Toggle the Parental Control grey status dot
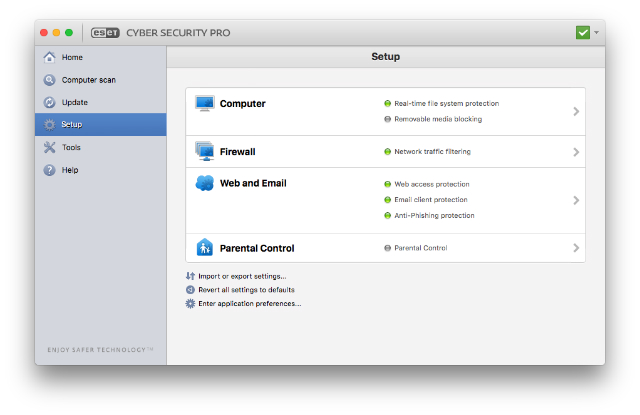 point(387,248)
